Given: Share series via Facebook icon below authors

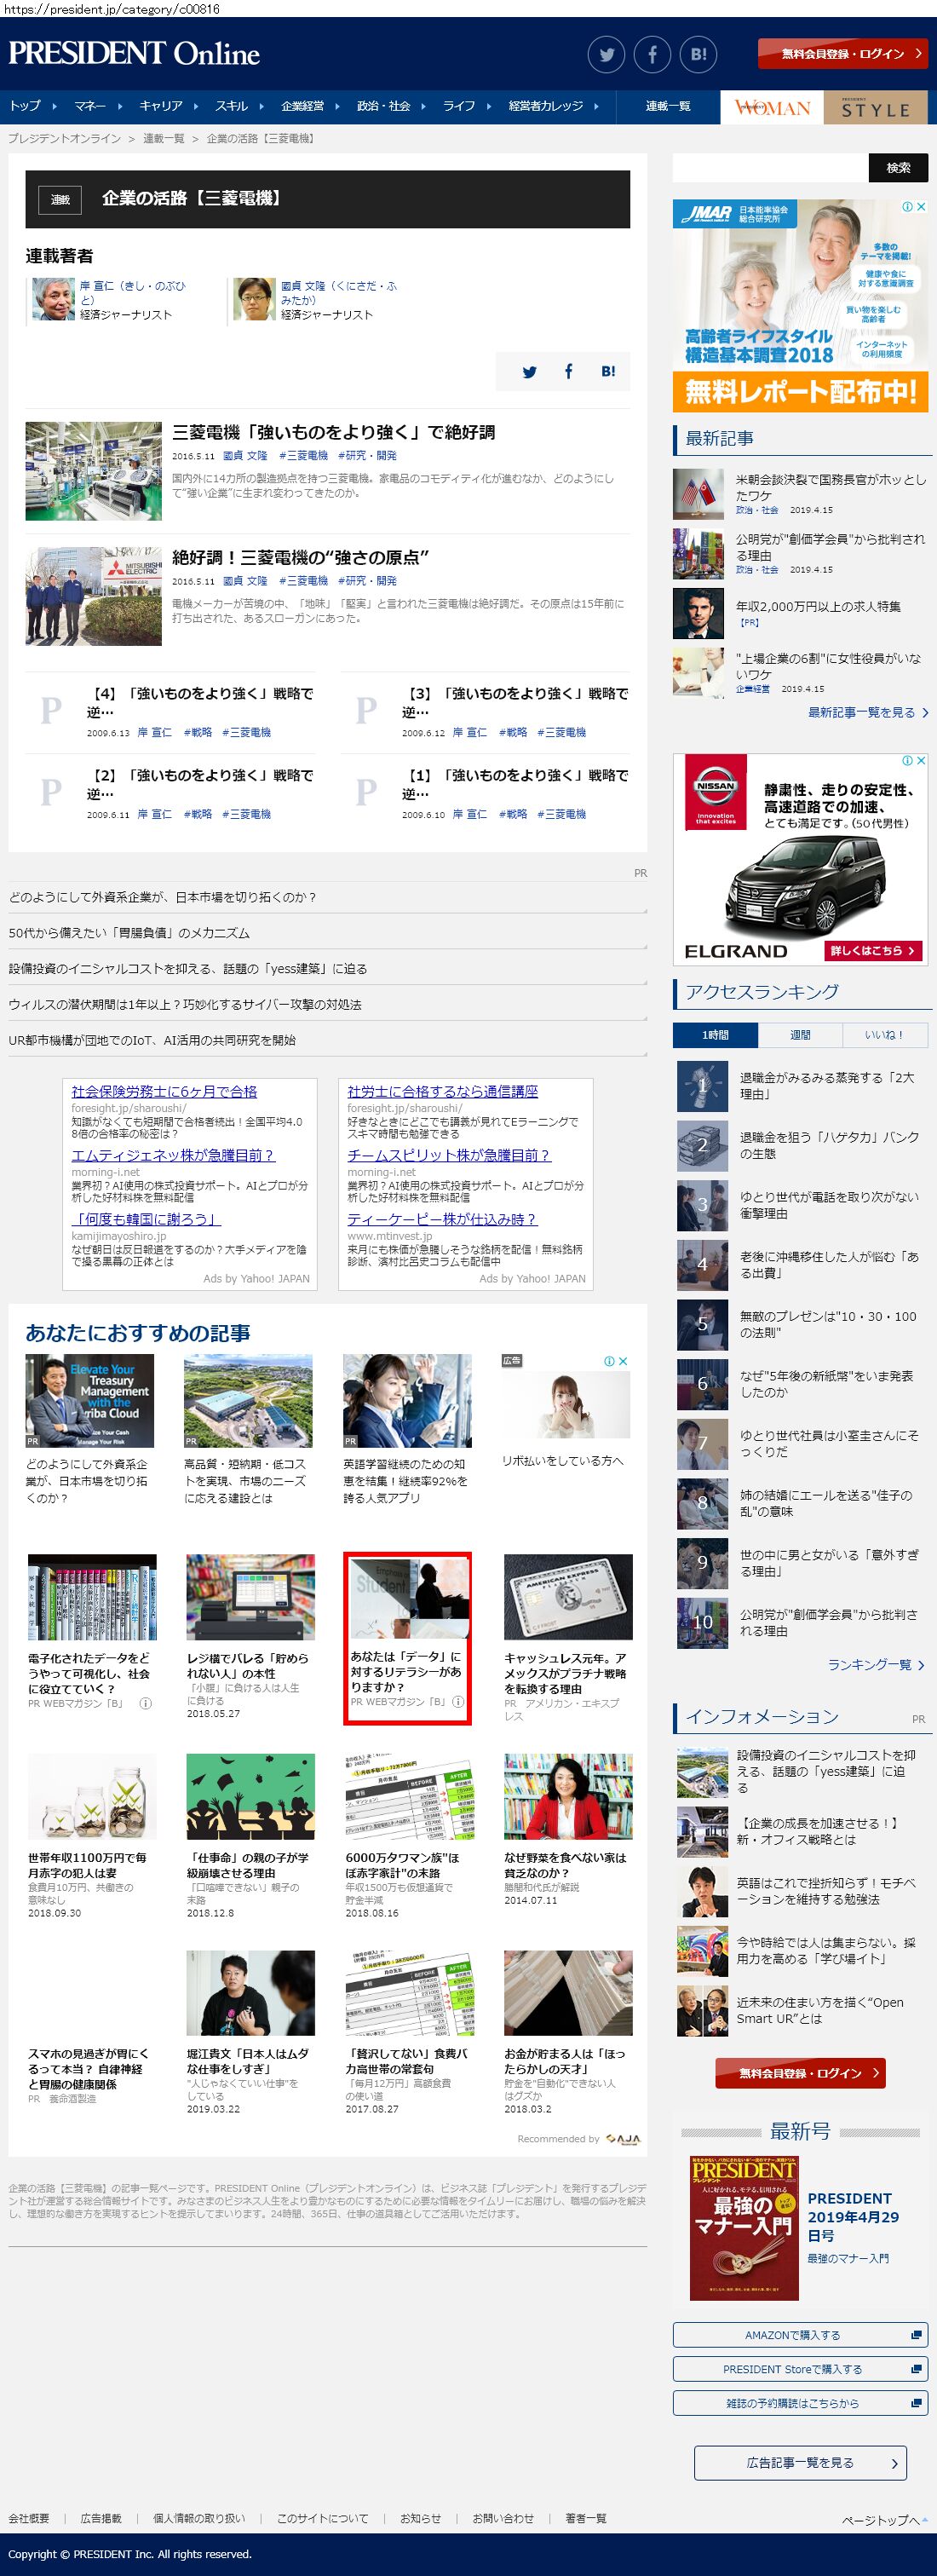Looking at the screenshot, I should click(x=568, y=371).
